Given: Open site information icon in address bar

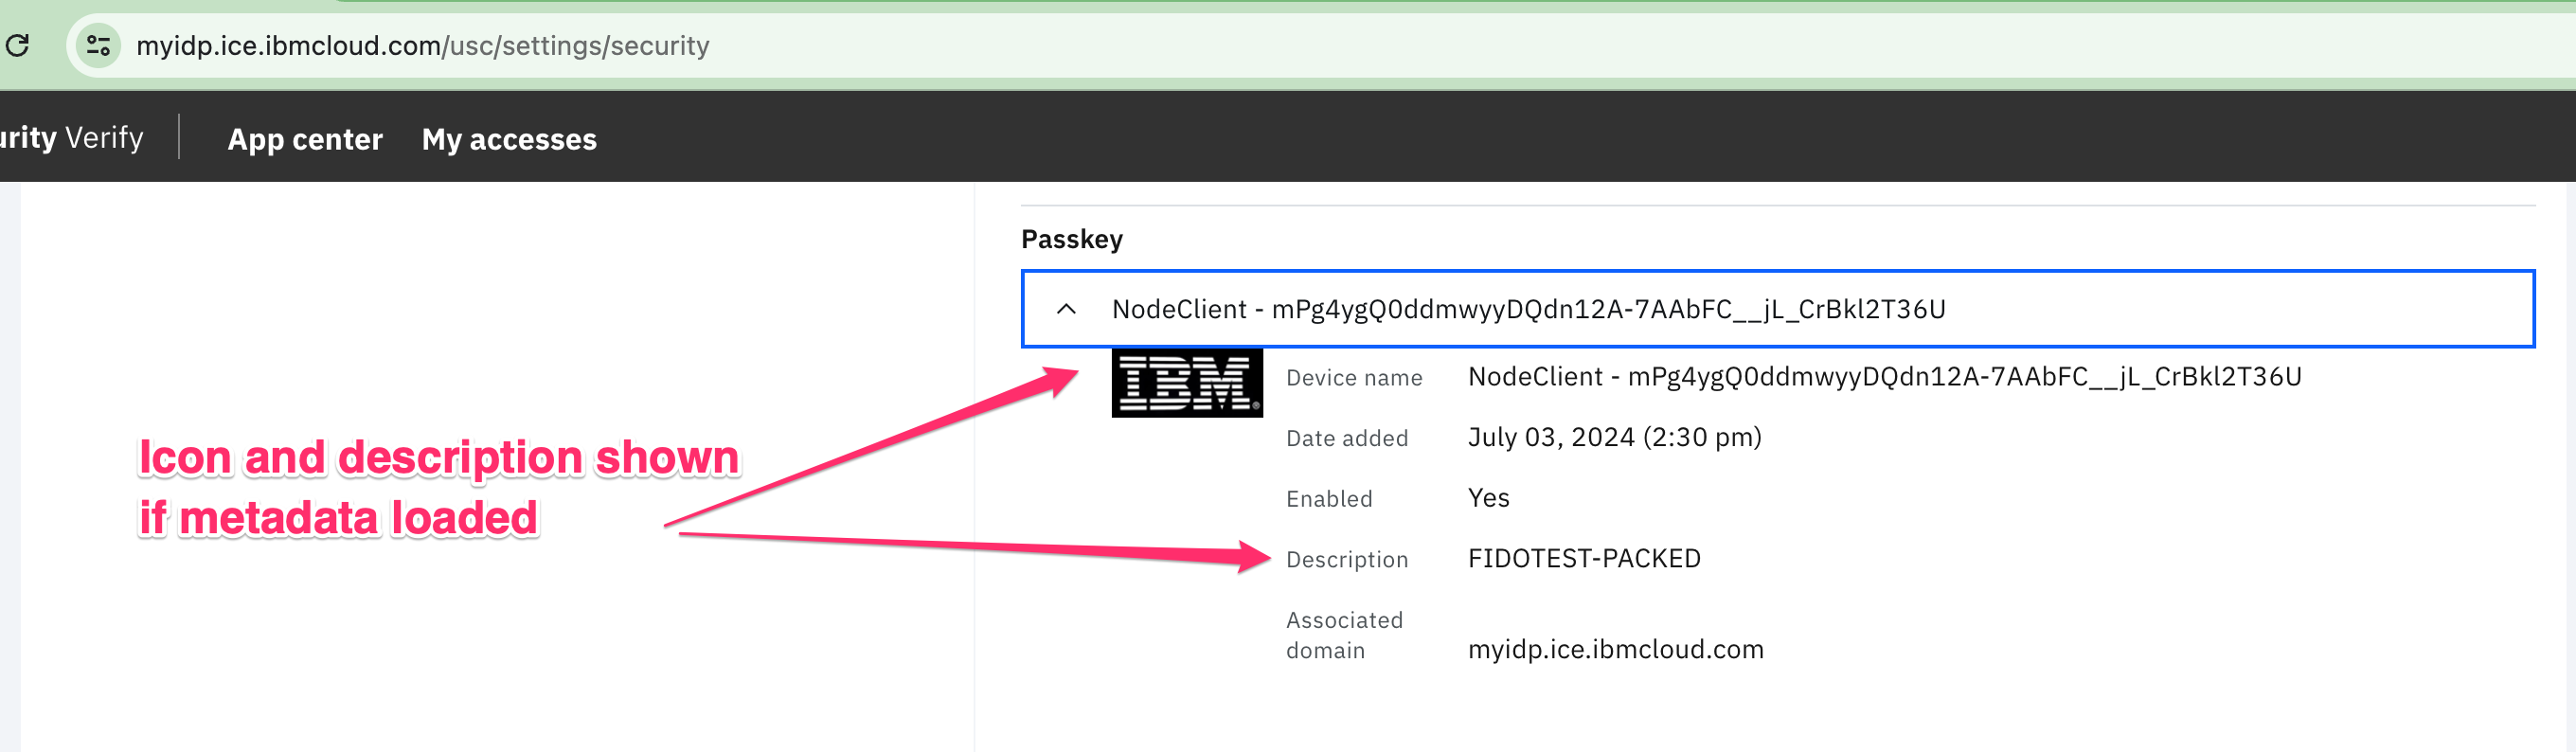Looking at the screenshot, I should [x=99, y=45].
